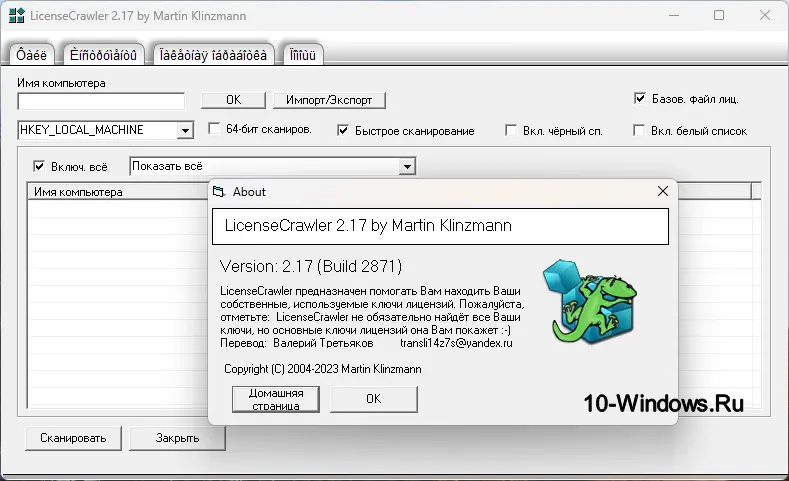The width and height of the screenshot is (789, 481).
Task: Click the 'Импорт/Экспорт' button
Action: [329, 100]
